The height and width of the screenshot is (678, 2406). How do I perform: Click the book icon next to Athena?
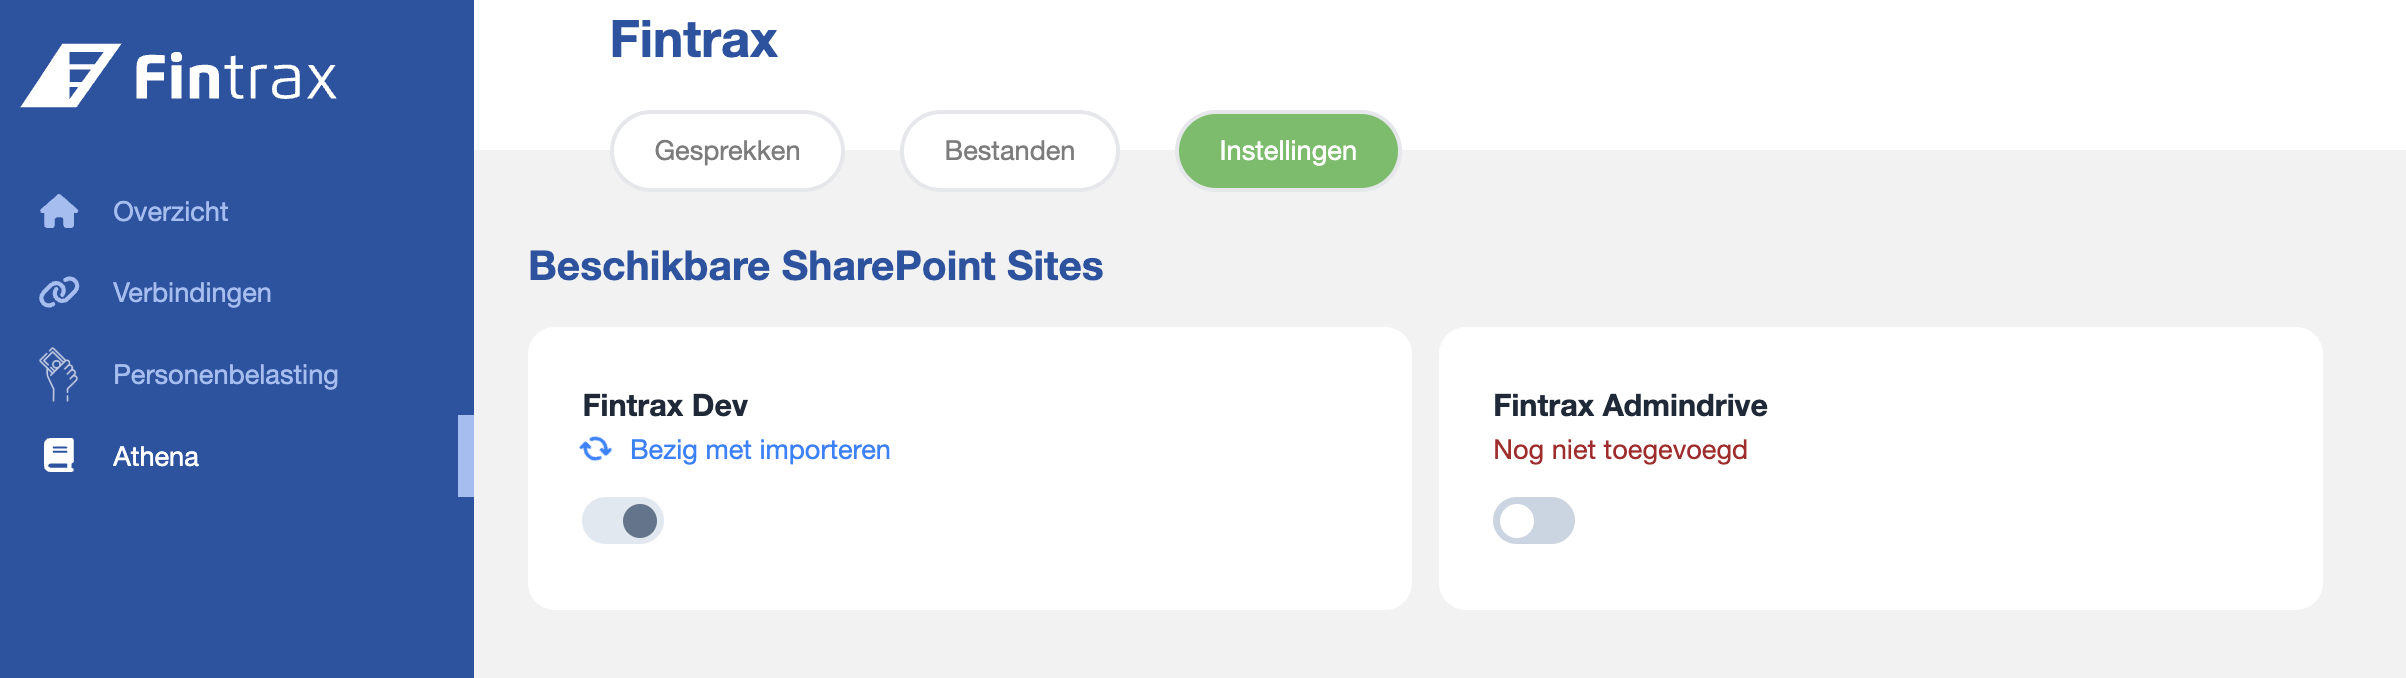59,456
